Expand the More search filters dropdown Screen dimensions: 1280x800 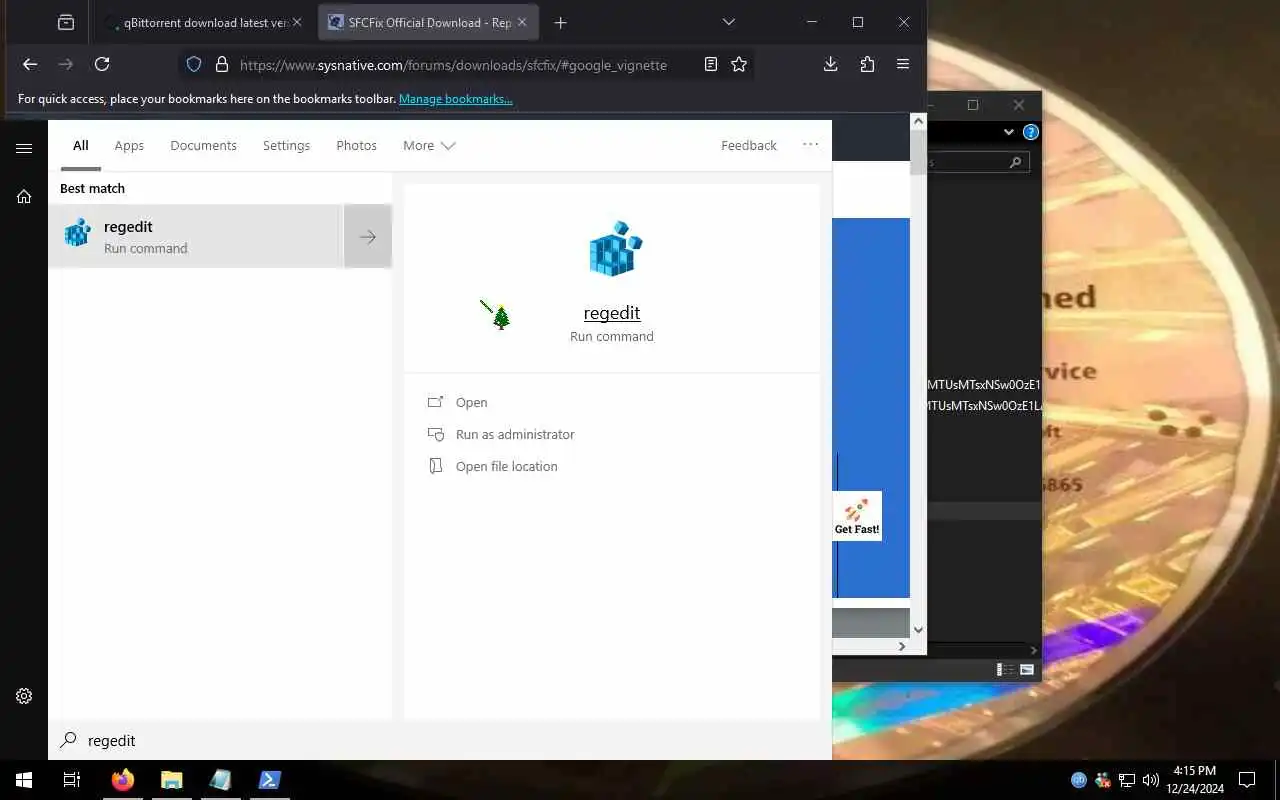coord(429,145)
